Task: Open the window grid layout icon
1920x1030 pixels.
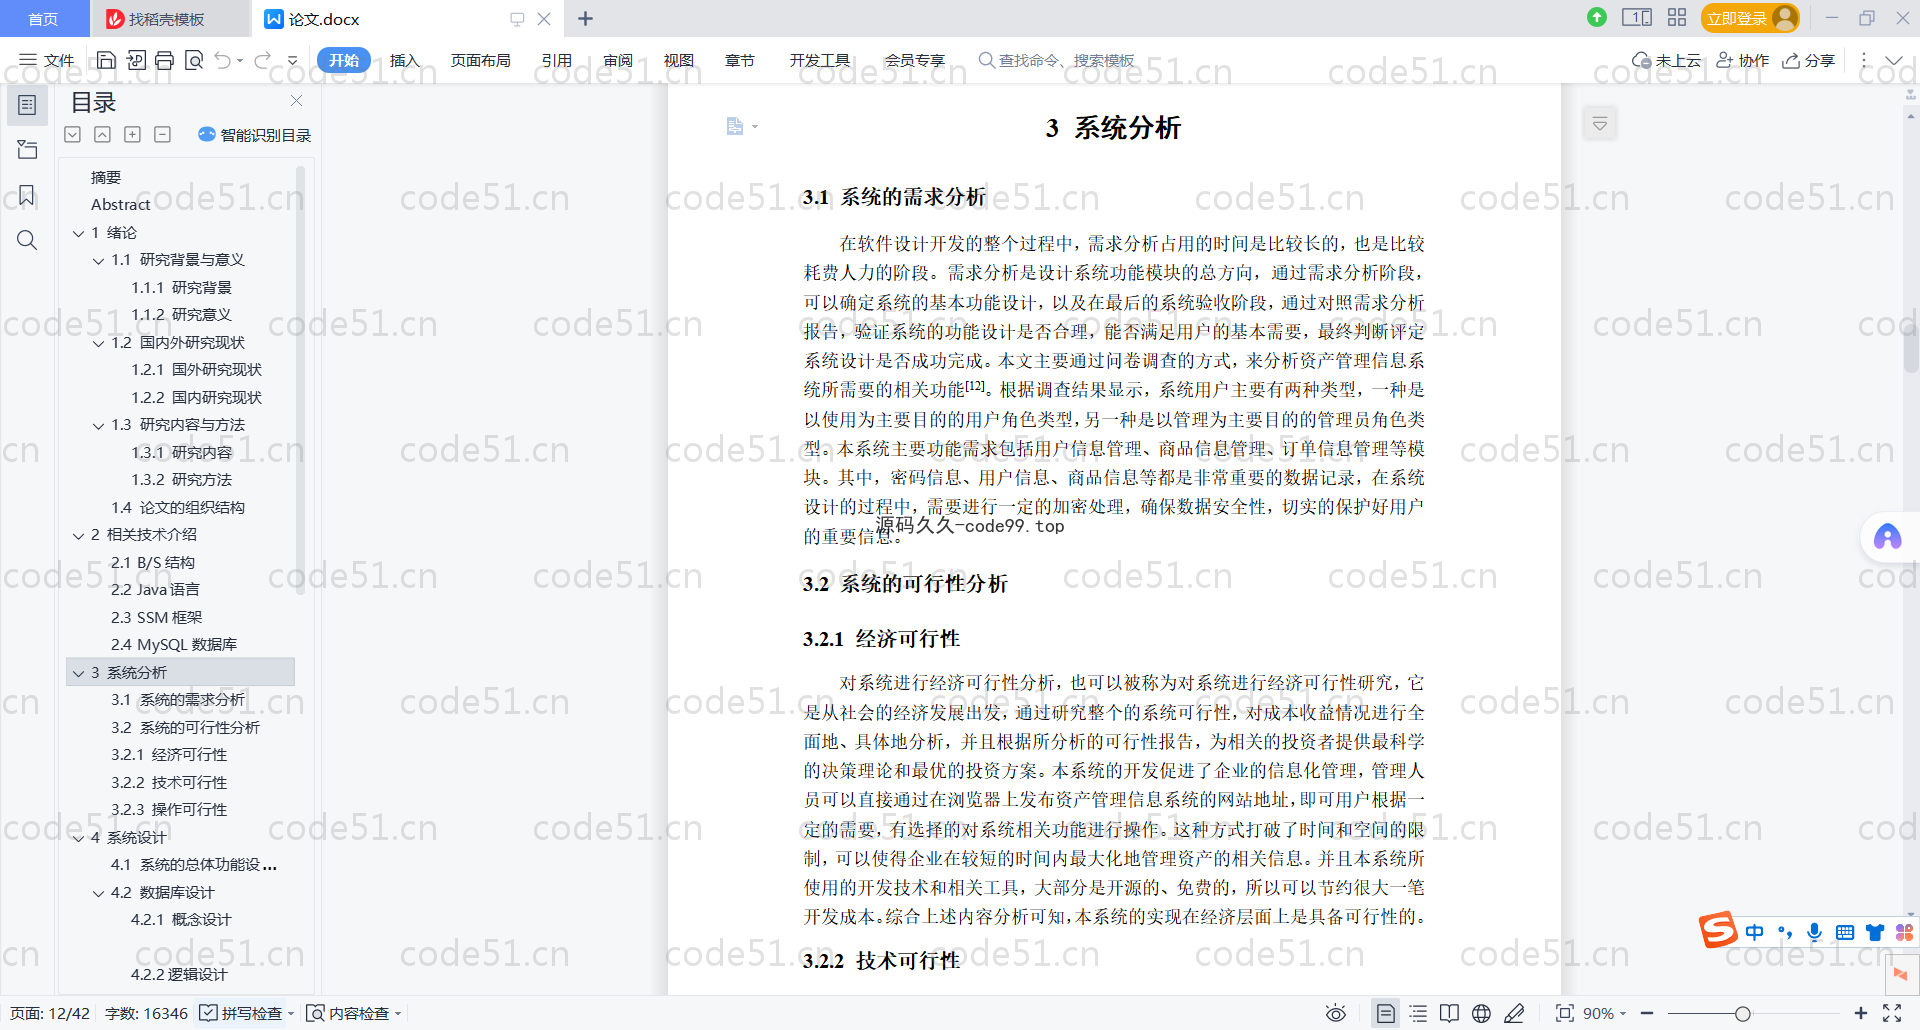Action: click(1677, 17)
